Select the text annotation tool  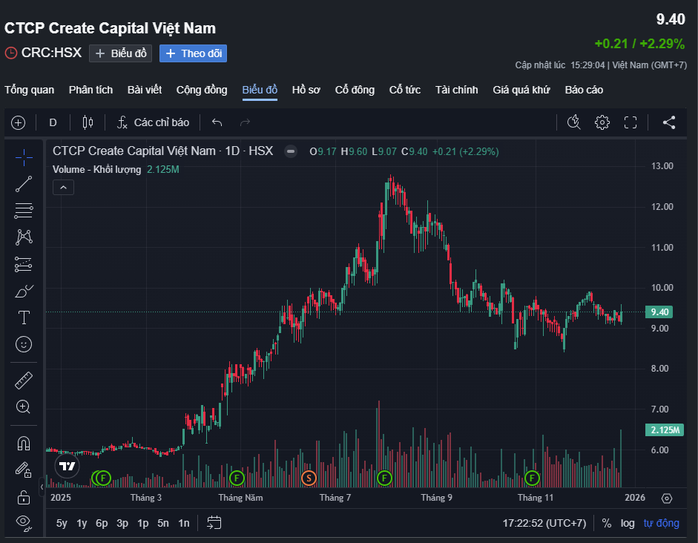pyautogui.click(x=24, y=317)
